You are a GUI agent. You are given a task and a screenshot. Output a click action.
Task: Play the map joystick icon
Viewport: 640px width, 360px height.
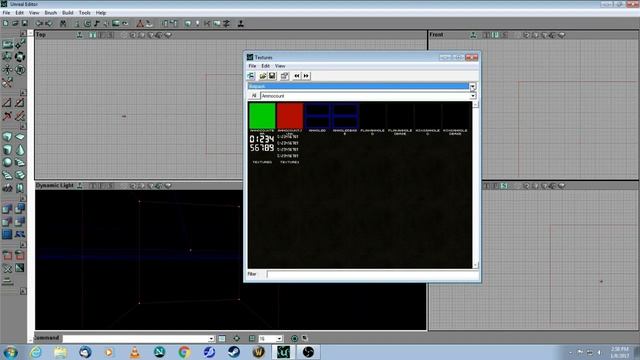(240, 24)
